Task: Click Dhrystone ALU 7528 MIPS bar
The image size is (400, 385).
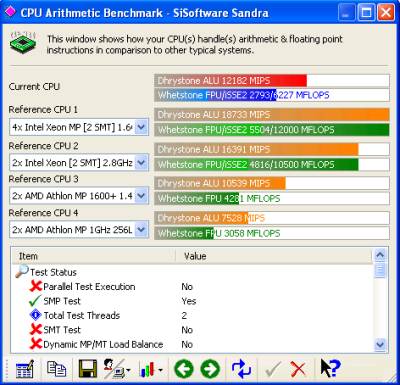Action: tap(272, 218)
